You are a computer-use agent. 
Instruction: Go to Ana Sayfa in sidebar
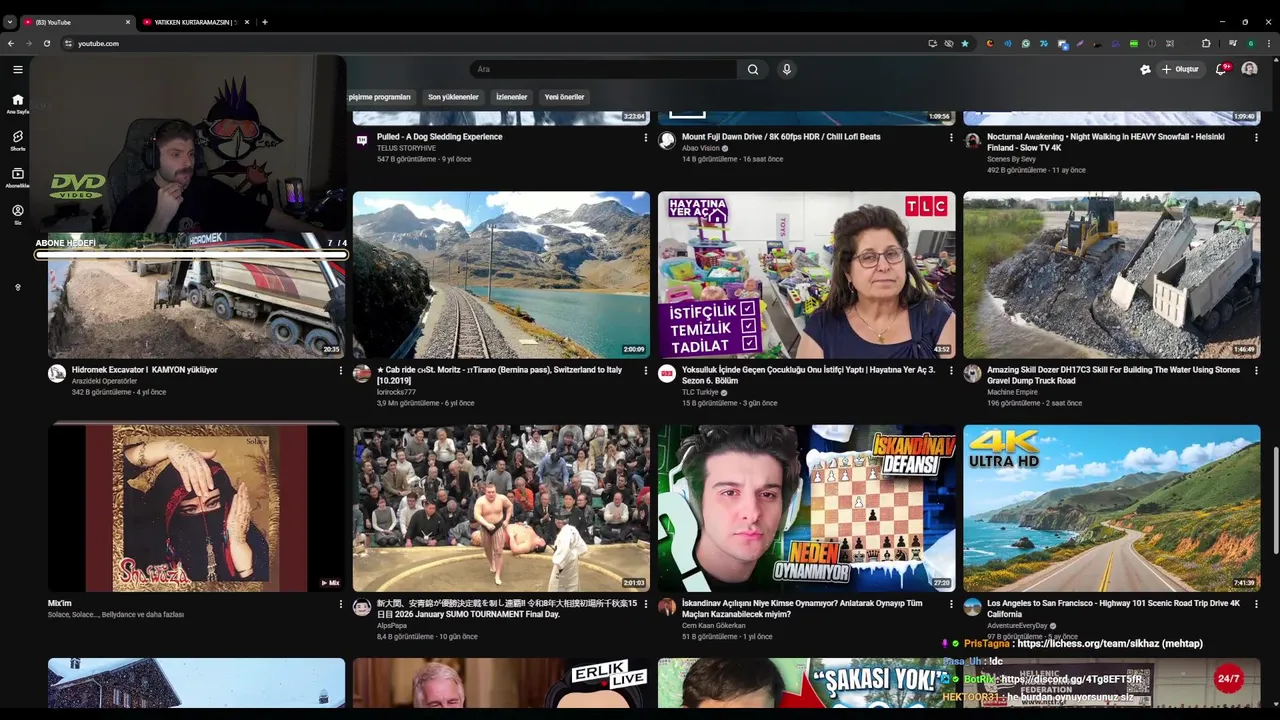(x=17, y=104)
